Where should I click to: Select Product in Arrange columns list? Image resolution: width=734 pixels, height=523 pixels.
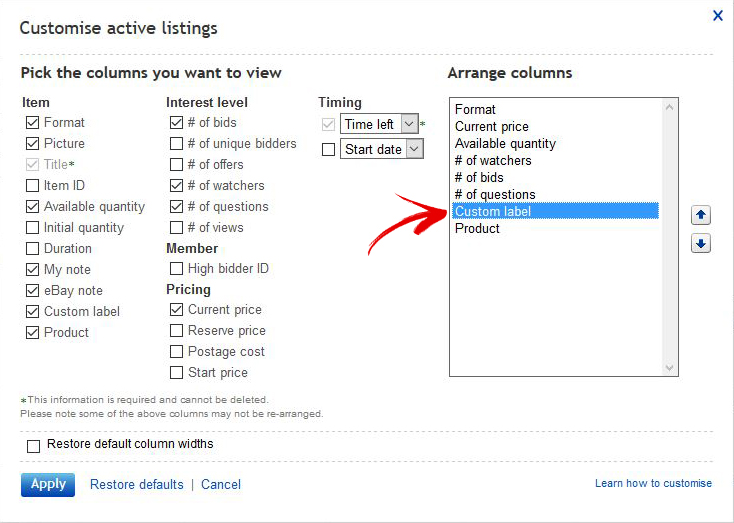[x=555, y=228]
